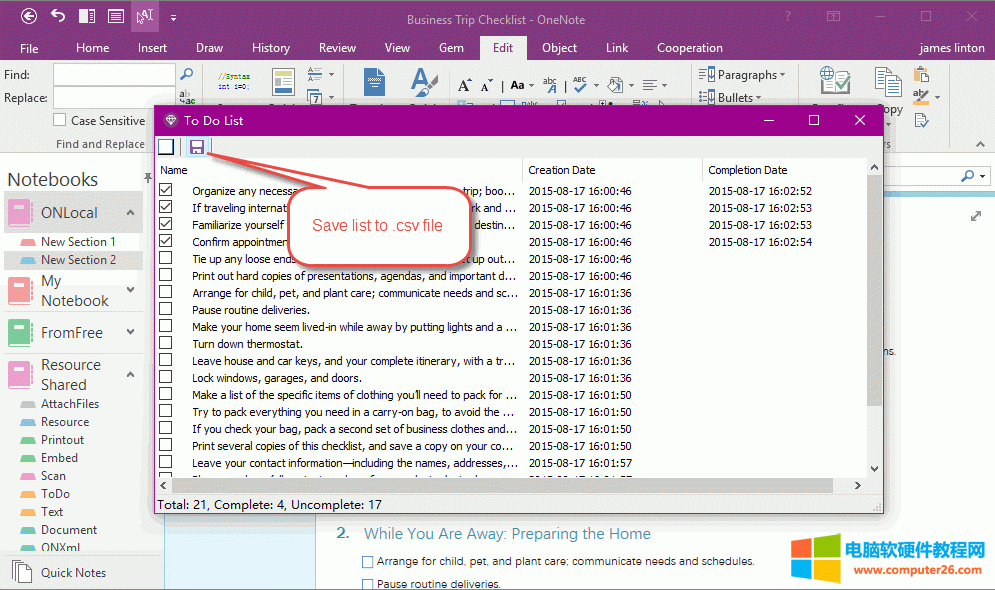Viewport: 995px width, 590px height.
Task: Enable the Case Sensitive checkbox
Action: pyautogui.click(x=60, y=120)
